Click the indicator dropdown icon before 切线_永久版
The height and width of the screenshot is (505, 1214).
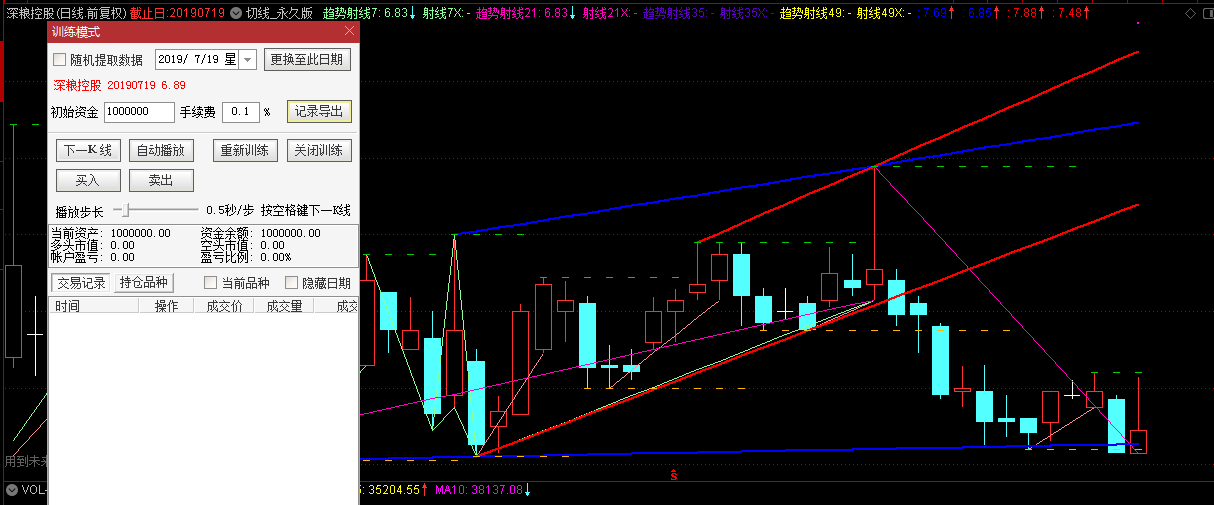(235, 14)
